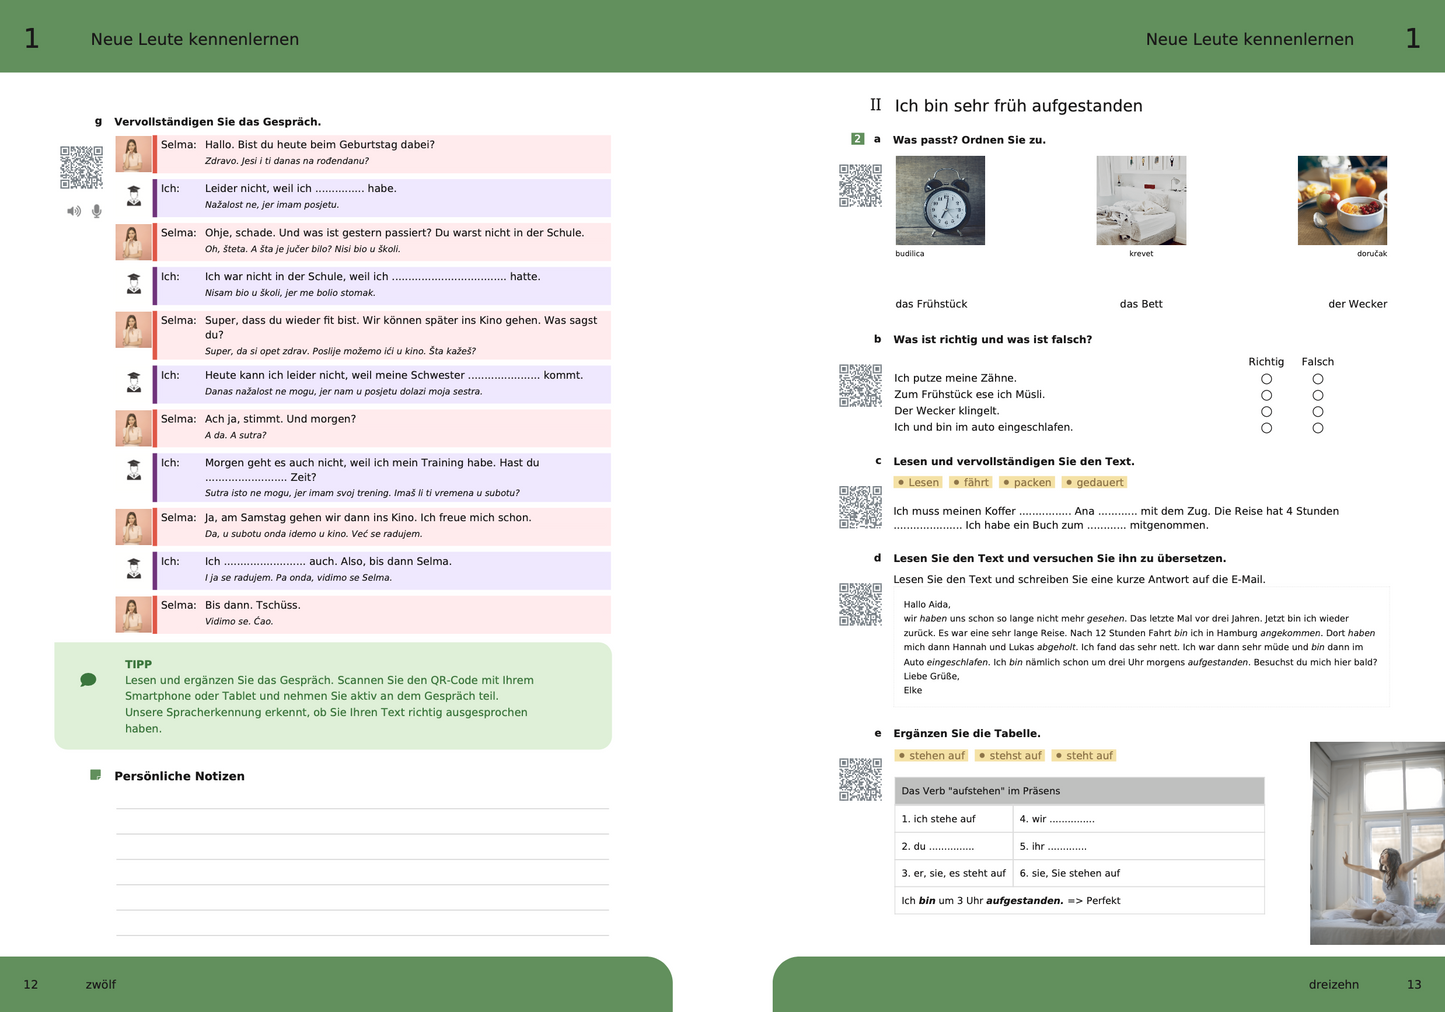
Task: Pick the 'stehst auf' word chip
Action: click(1010, 756)
